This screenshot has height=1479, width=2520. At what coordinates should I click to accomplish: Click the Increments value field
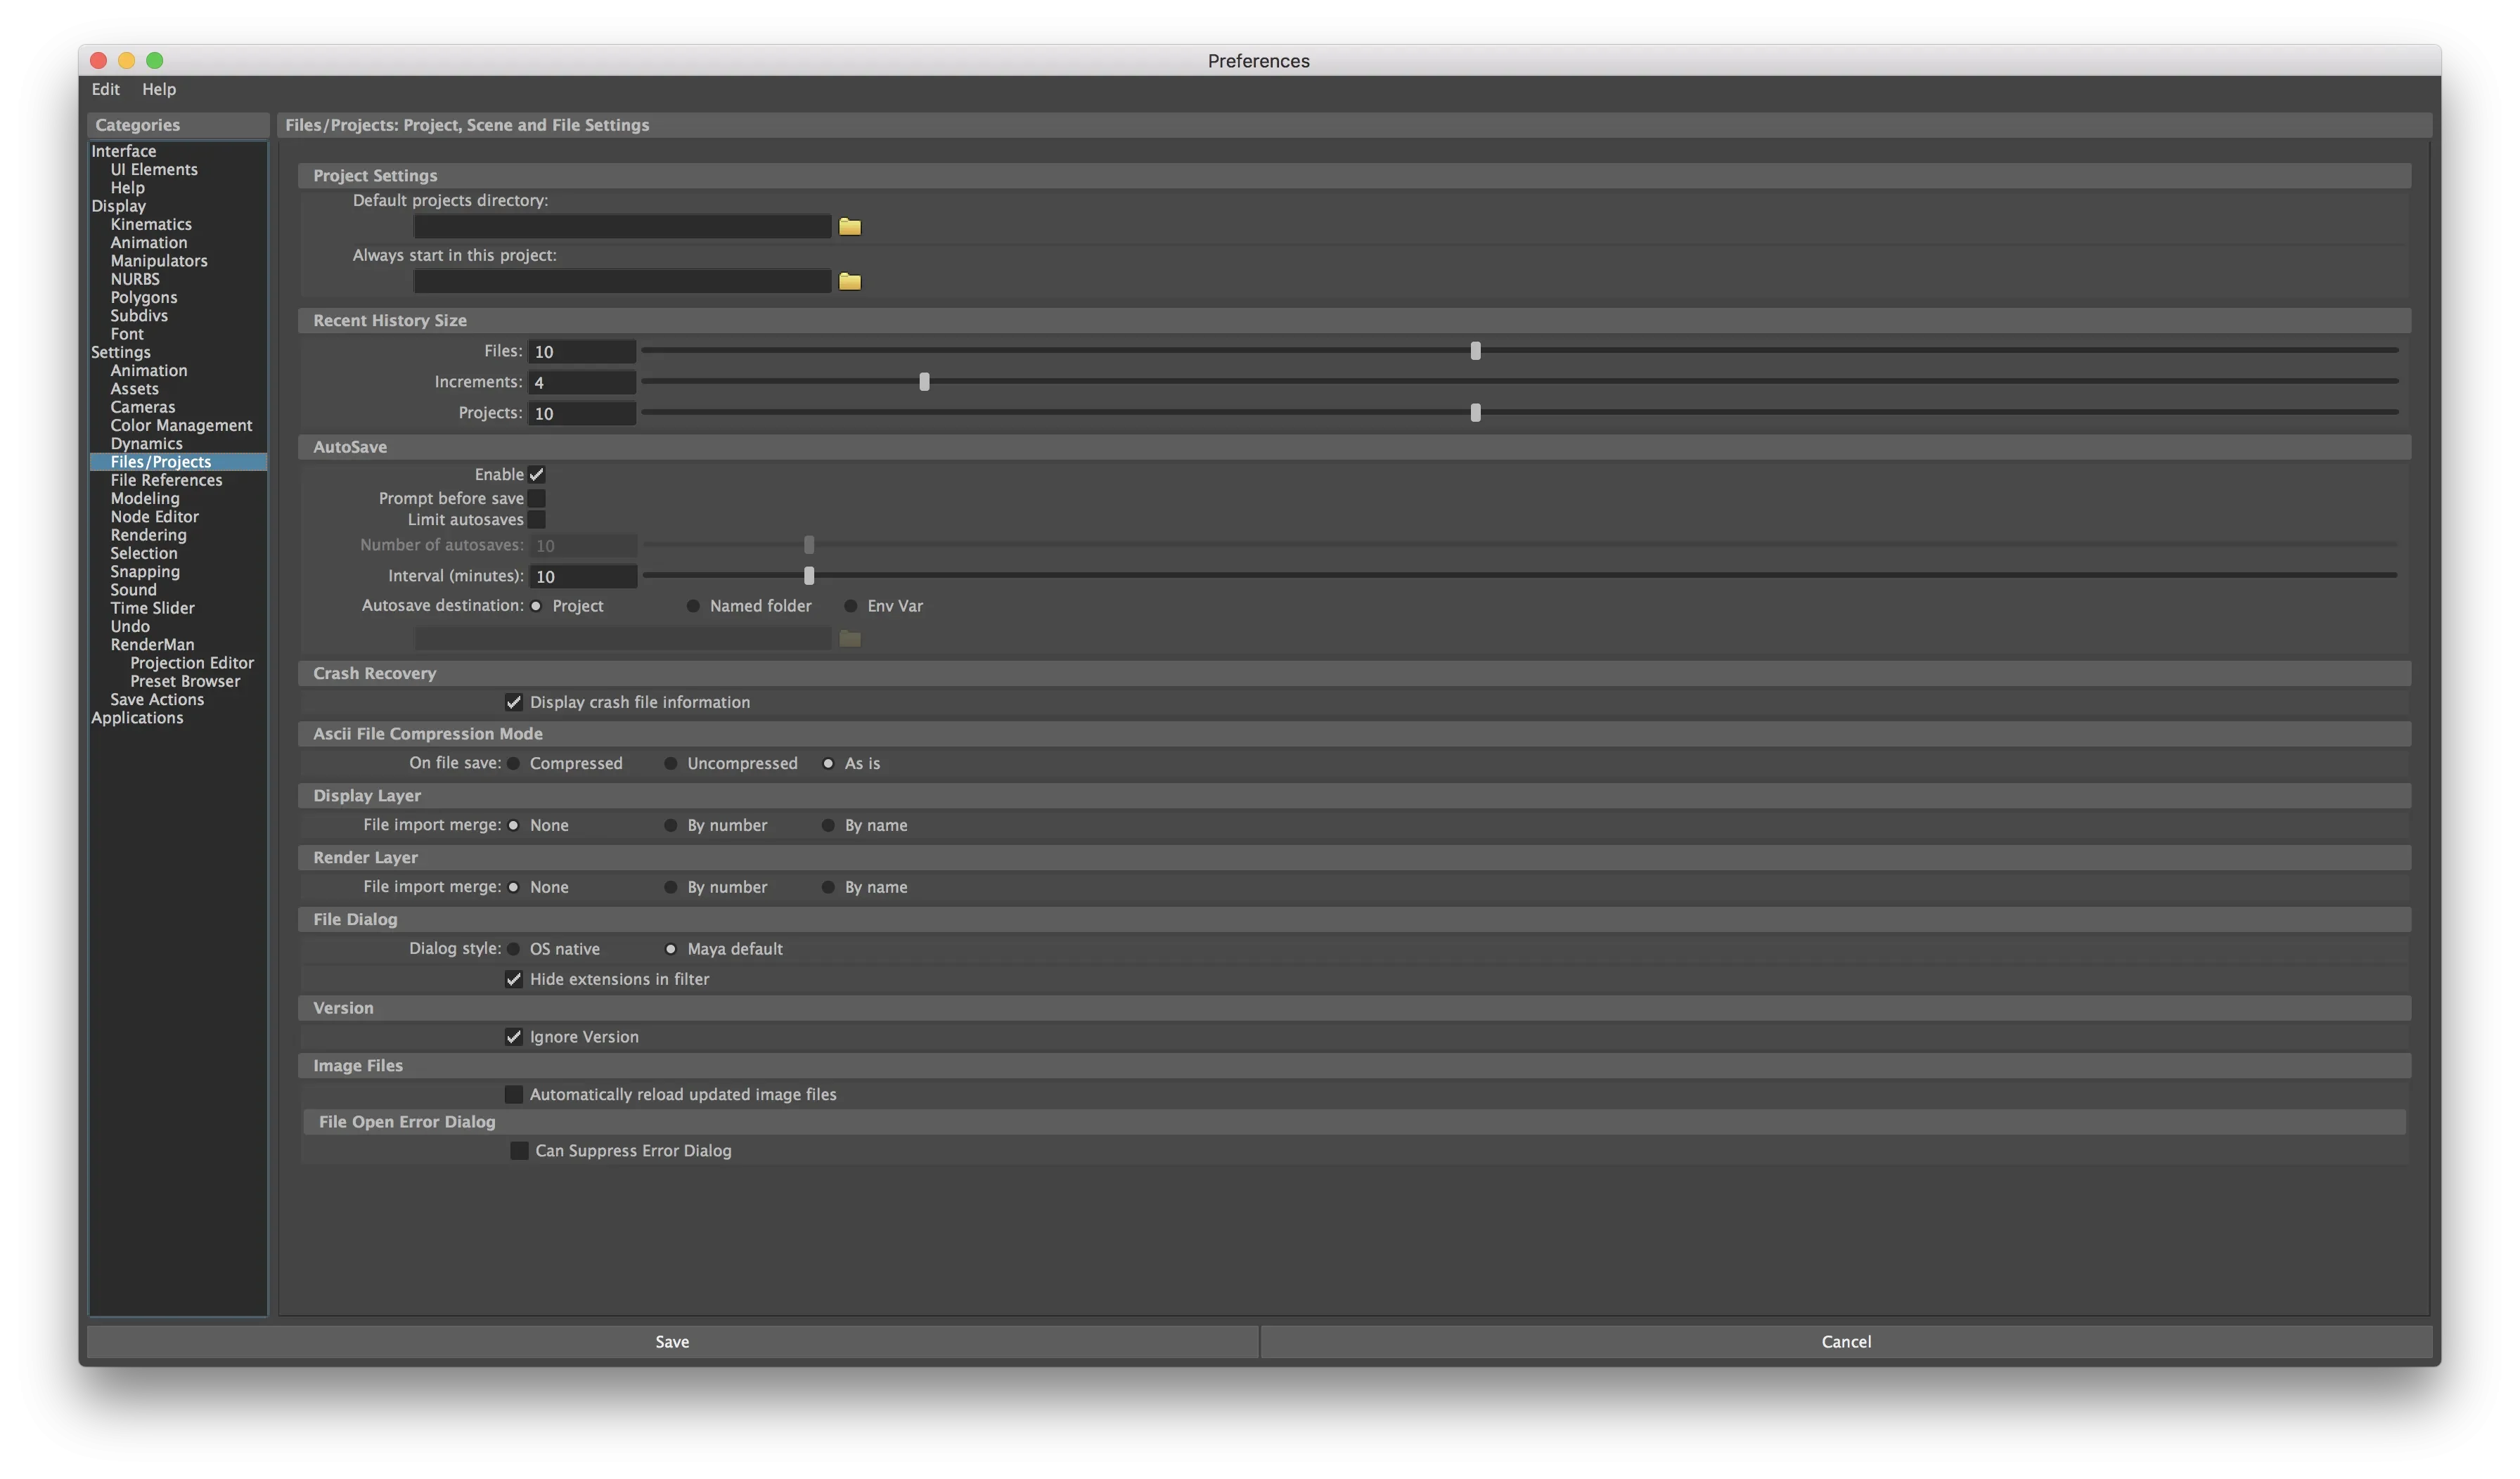click(x=582, y=383)
